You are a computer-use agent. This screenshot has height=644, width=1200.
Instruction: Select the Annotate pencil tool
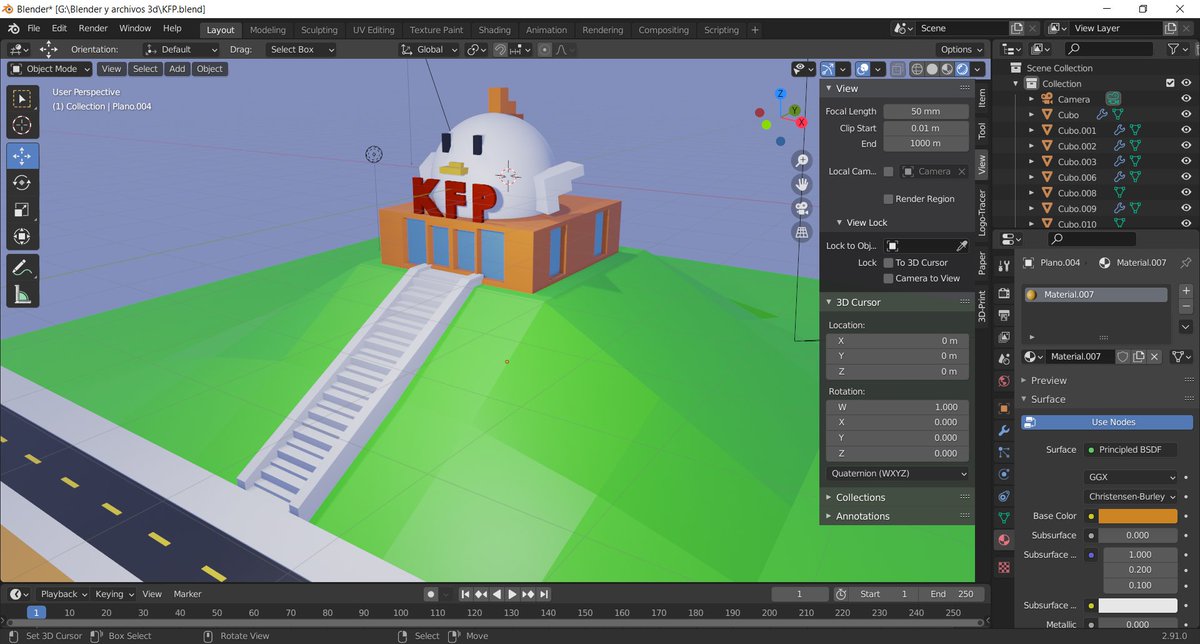click(x=23, y=267)
